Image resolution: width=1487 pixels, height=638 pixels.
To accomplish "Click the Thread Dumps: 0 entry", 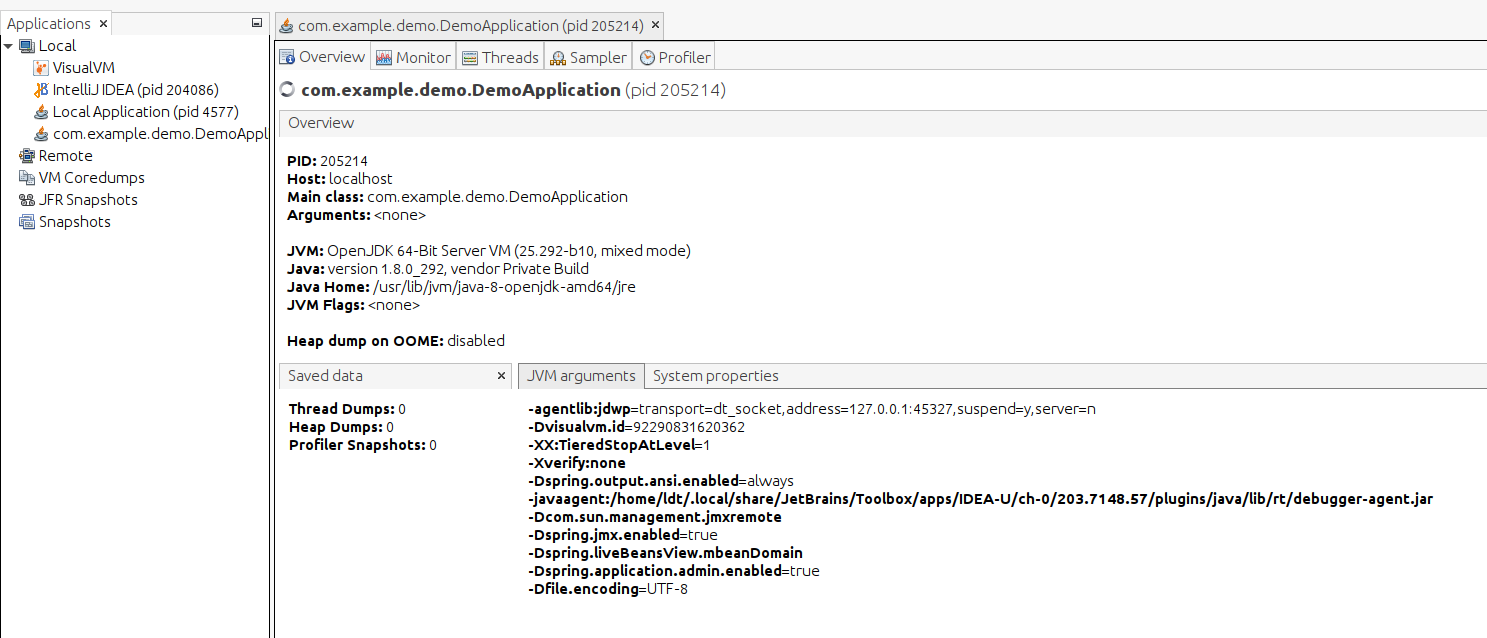I will click(x=347, y=409).
